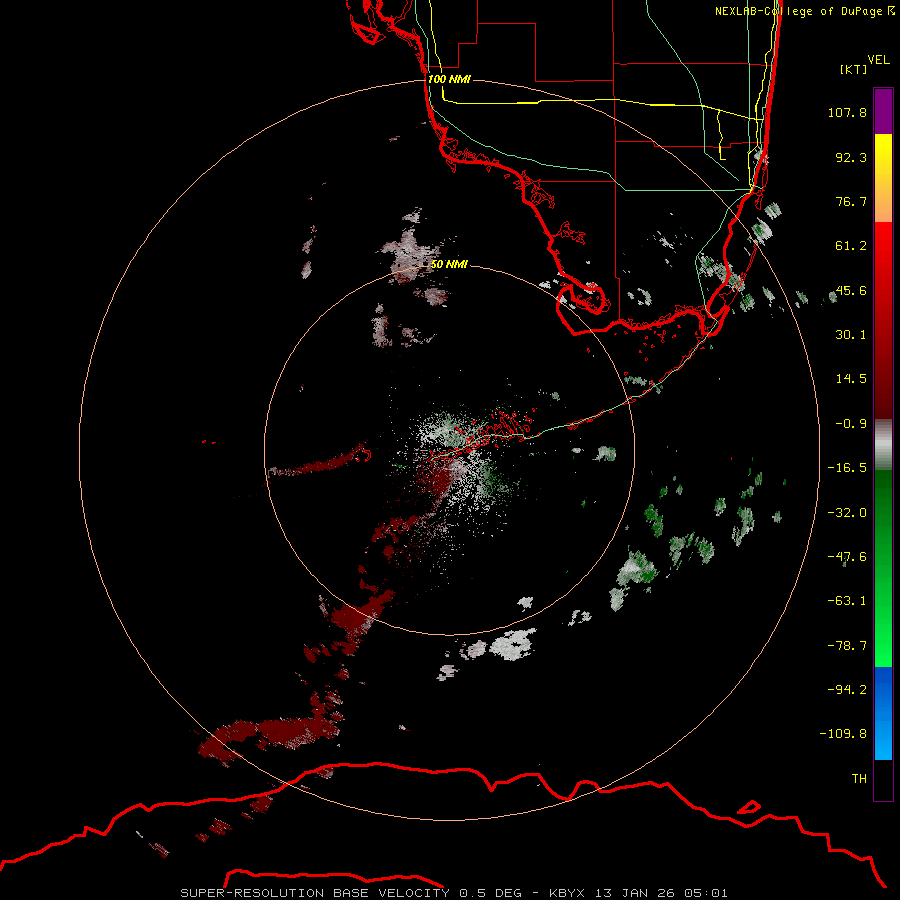900x900 pixels.
Task: Click the -109.8 velocity scale value
Action: point(843,734)
